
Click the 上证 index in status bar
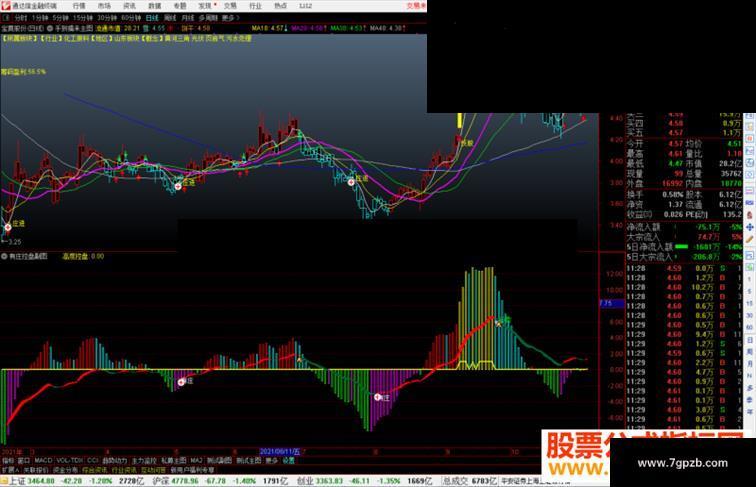18,481
